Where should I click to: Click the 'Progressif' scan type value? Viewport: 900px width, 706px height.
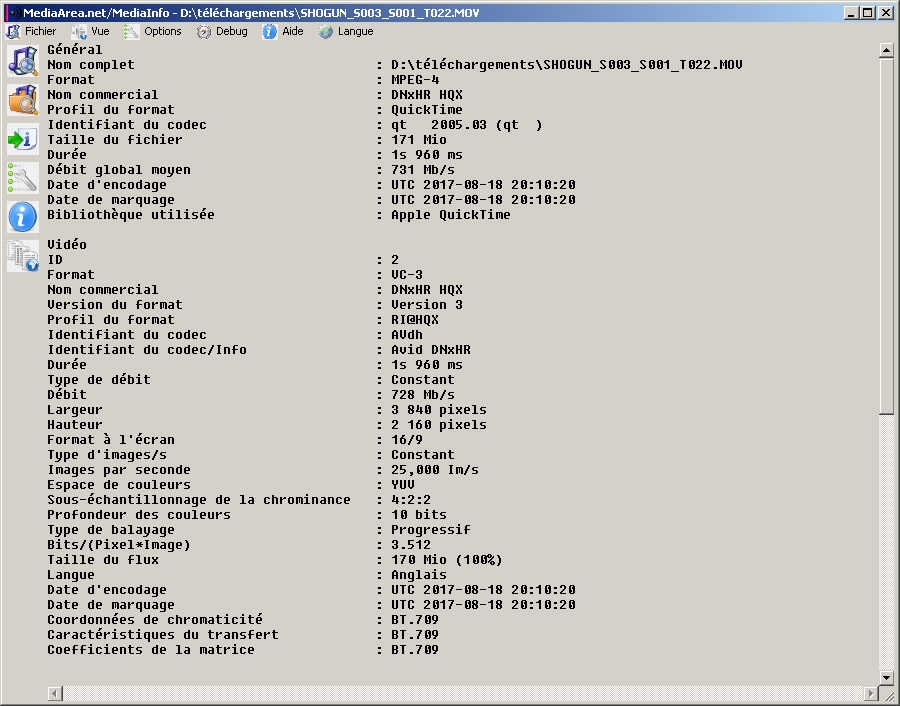tap(430, 530)
